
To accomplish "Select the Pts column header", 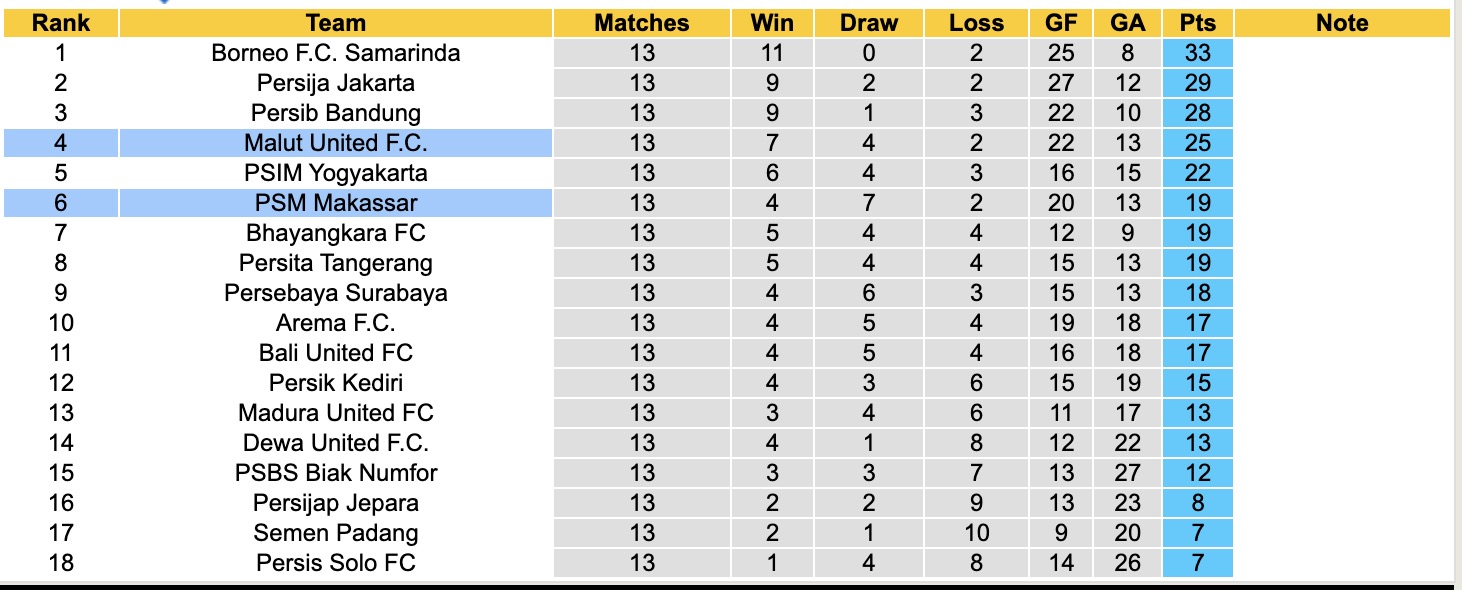I will pos(1197,23).
